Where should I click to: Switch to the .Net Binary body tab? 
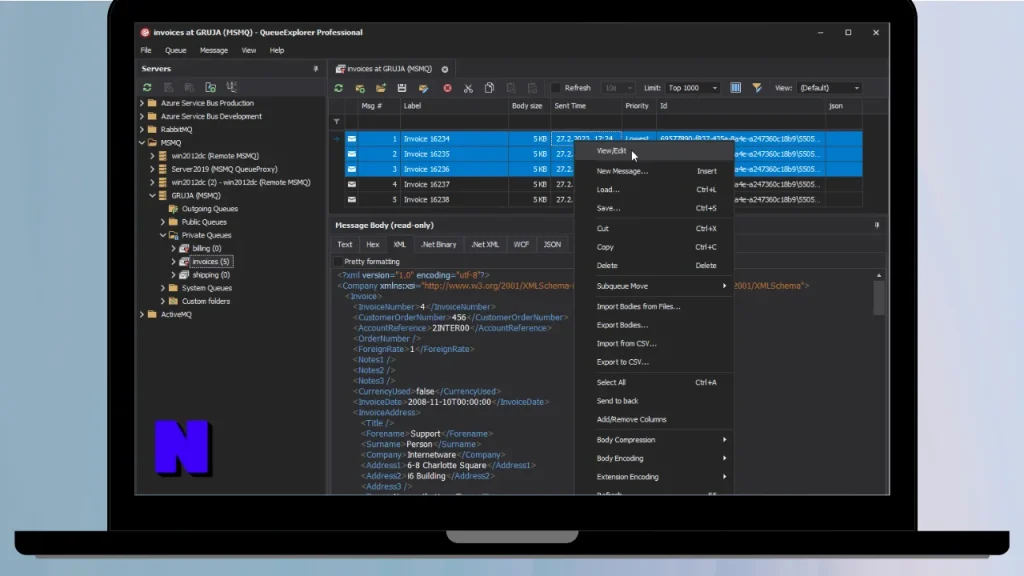(x=439, y=244)
